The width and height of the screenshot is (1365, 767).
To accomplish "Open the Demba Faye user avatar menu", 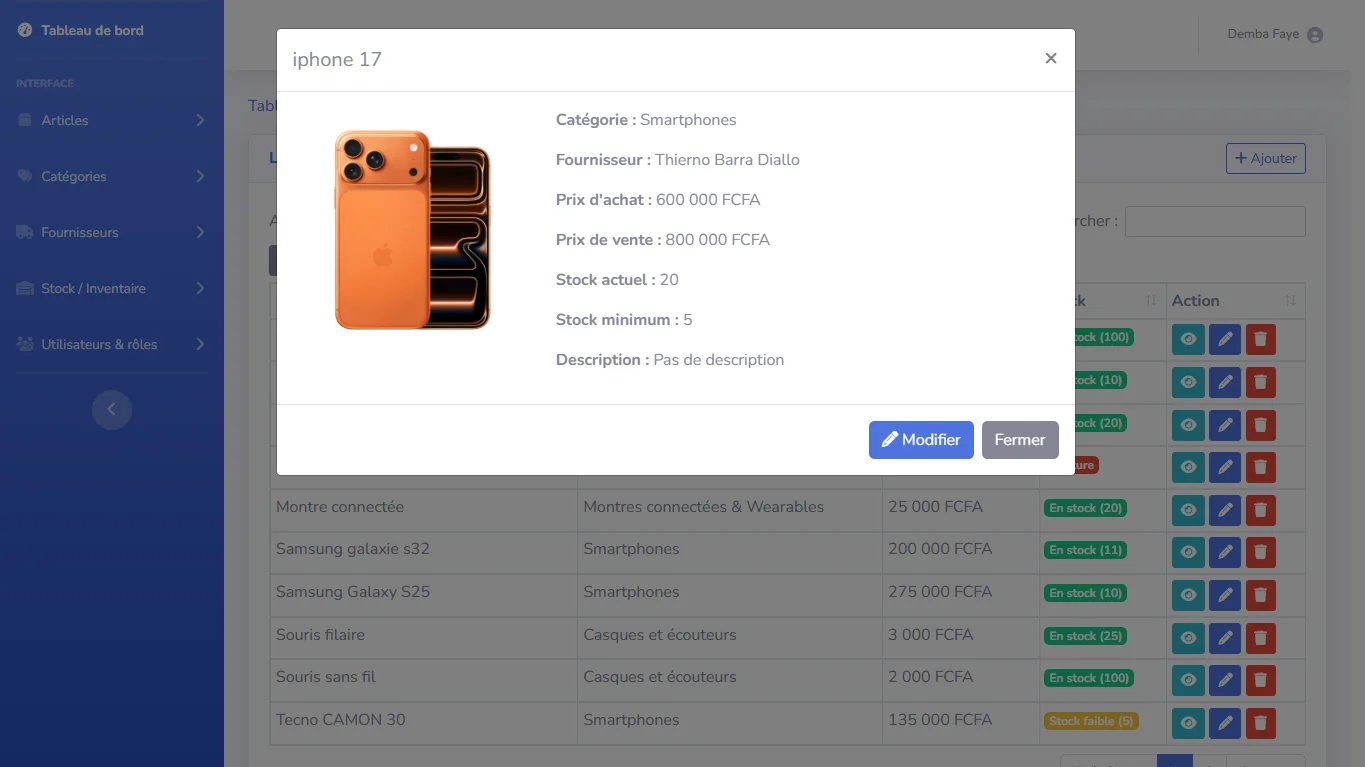I will (1314, 35).
